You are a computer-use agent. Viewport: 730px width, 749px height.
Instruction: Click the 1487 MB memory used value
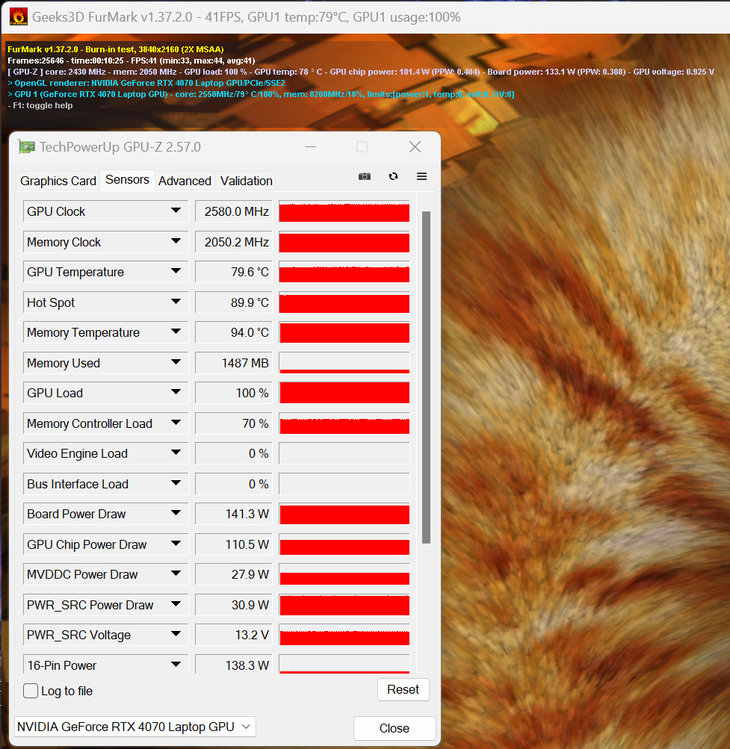[x=234, y=363]
